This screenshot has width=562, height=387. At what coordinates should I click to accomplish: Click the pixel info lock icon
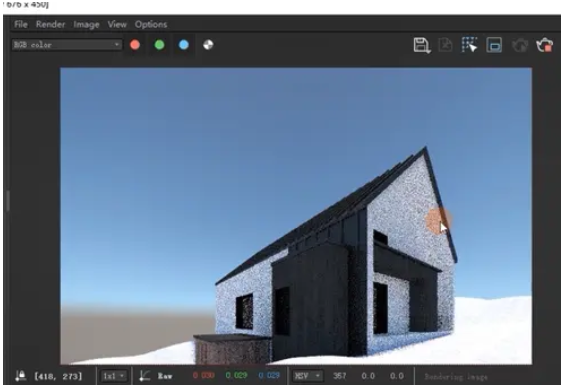pos(21,376)
